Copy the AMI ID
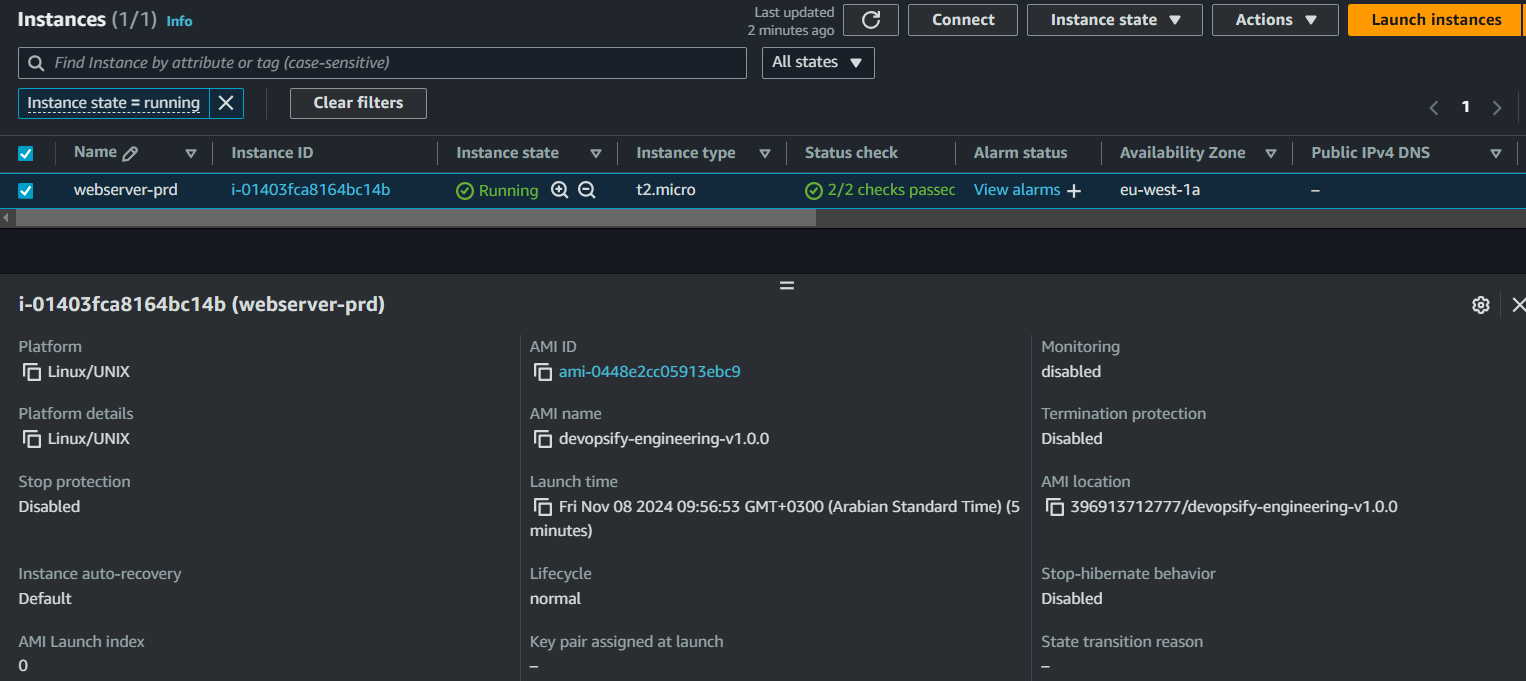Image resolution: width=1526 pixels, height=681 pixels. click(x=543, y=372)
